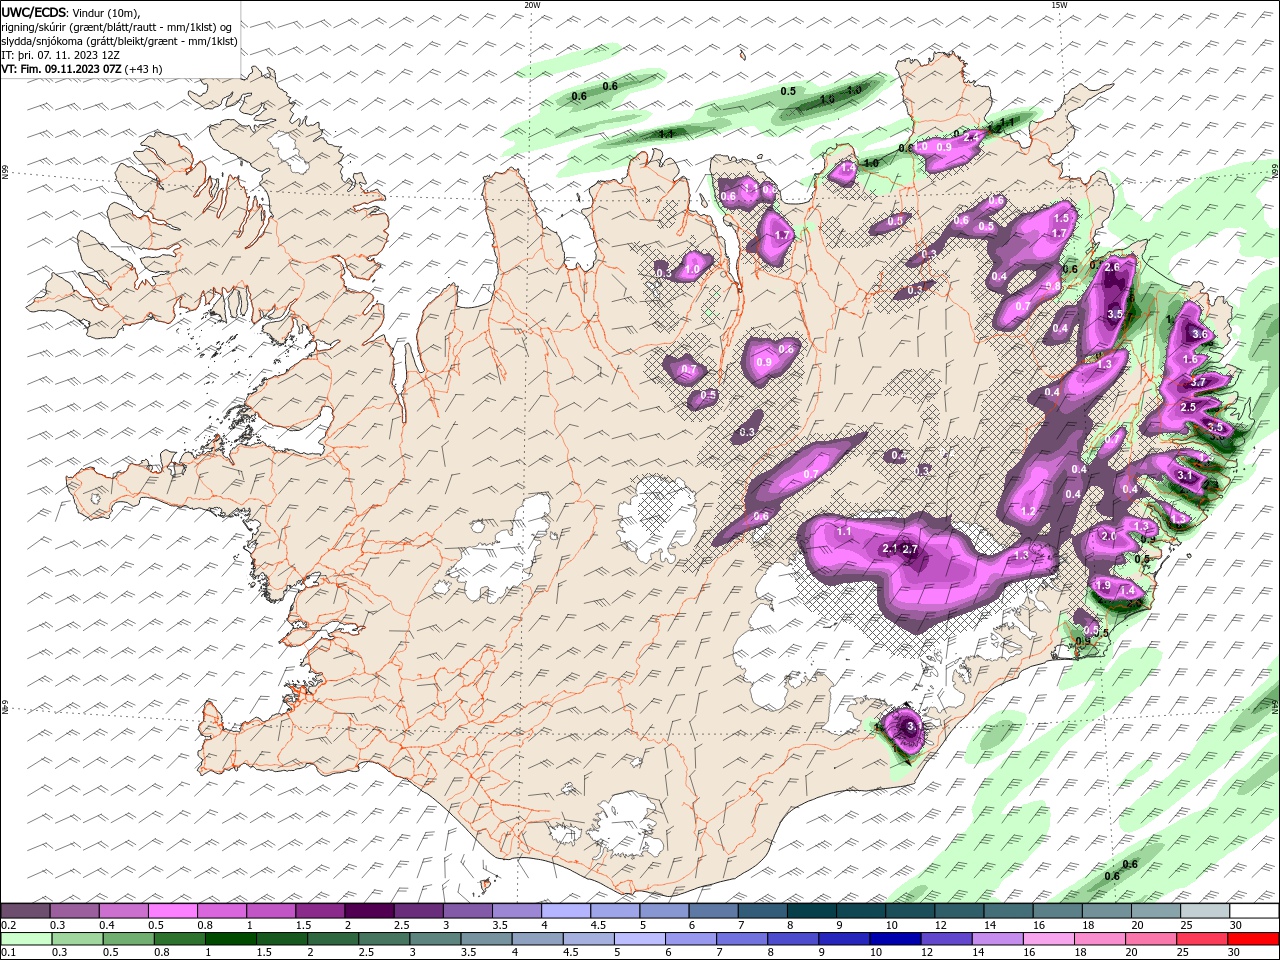
Task: Select the grey-green 3 swatch in lower legend
Action: 435,939
